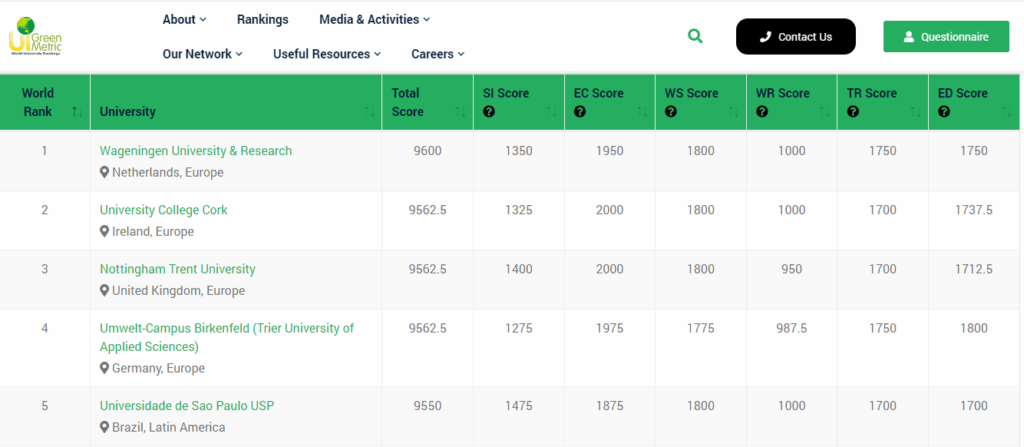Click the WS Score help question icon
The width and height of the screenshot is (1024, 447).
pos(671,112)
